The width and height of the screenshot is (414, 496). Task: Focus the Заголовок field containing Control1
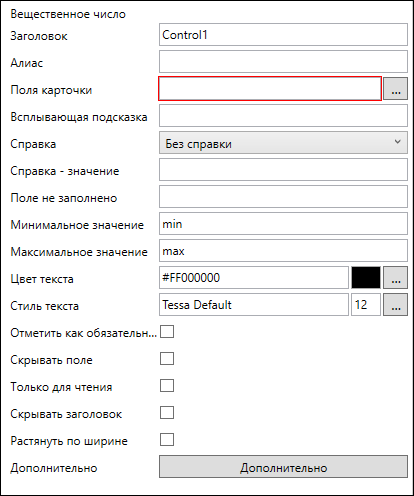pos(283,34)
